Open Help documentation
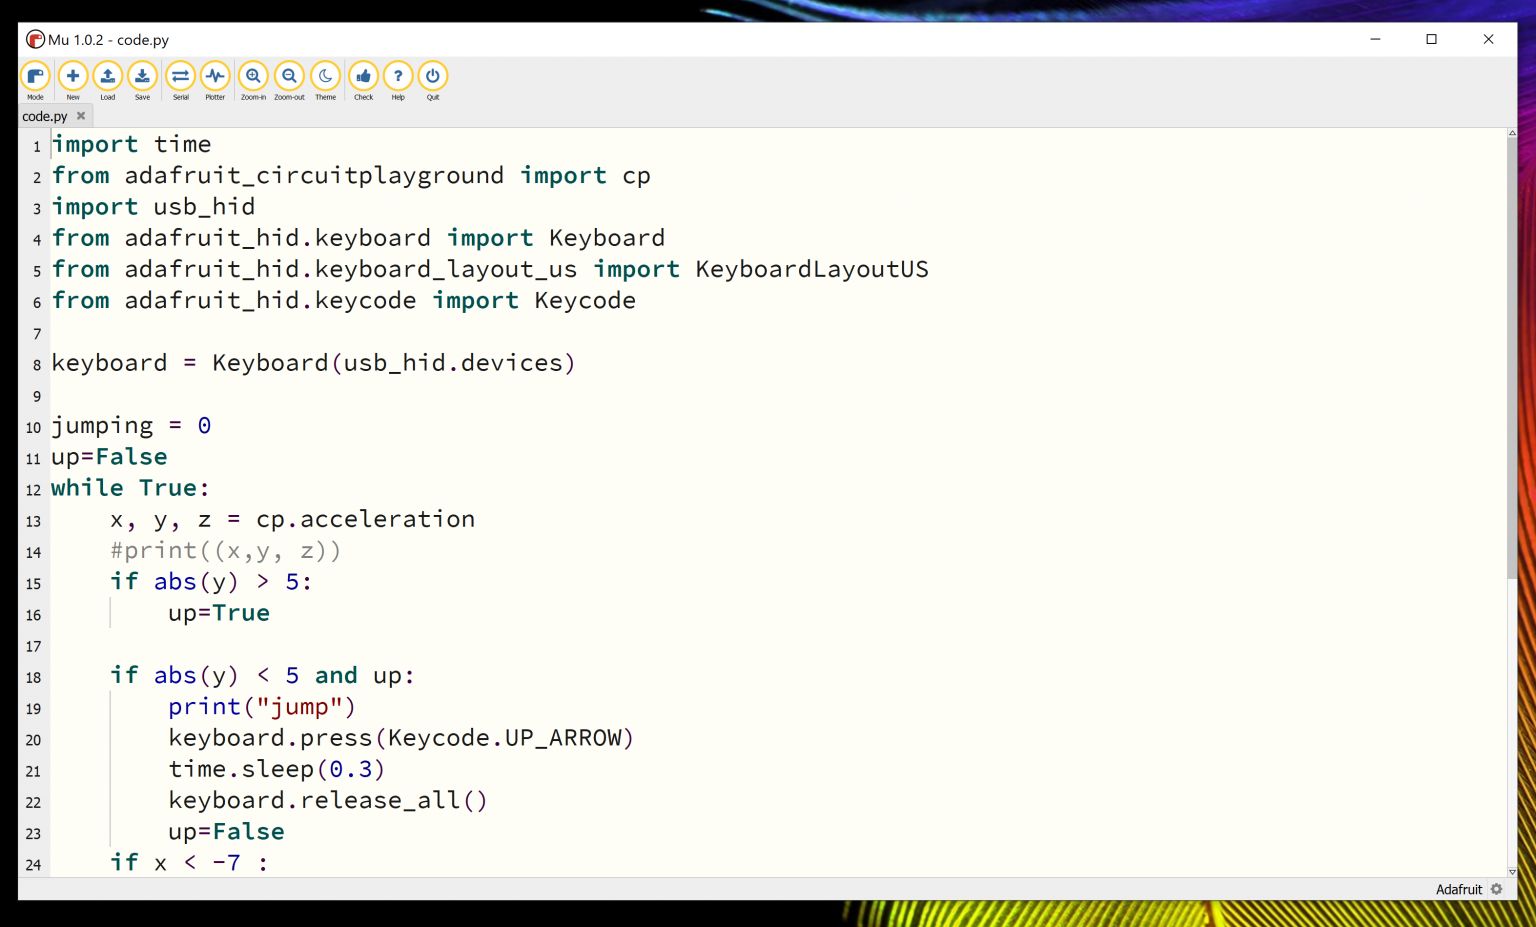The height and width of the screenshot is (927, 1536). 398,79
